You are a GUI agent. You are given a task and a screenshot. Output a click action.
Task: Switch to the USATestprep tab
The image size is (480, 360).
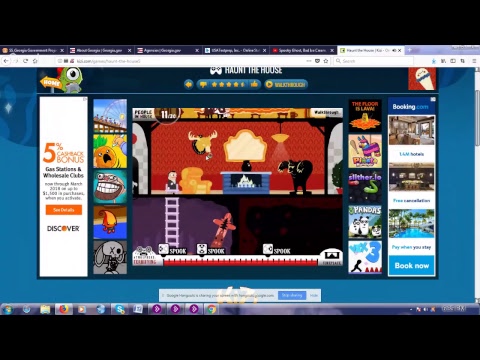pos(235,50)
